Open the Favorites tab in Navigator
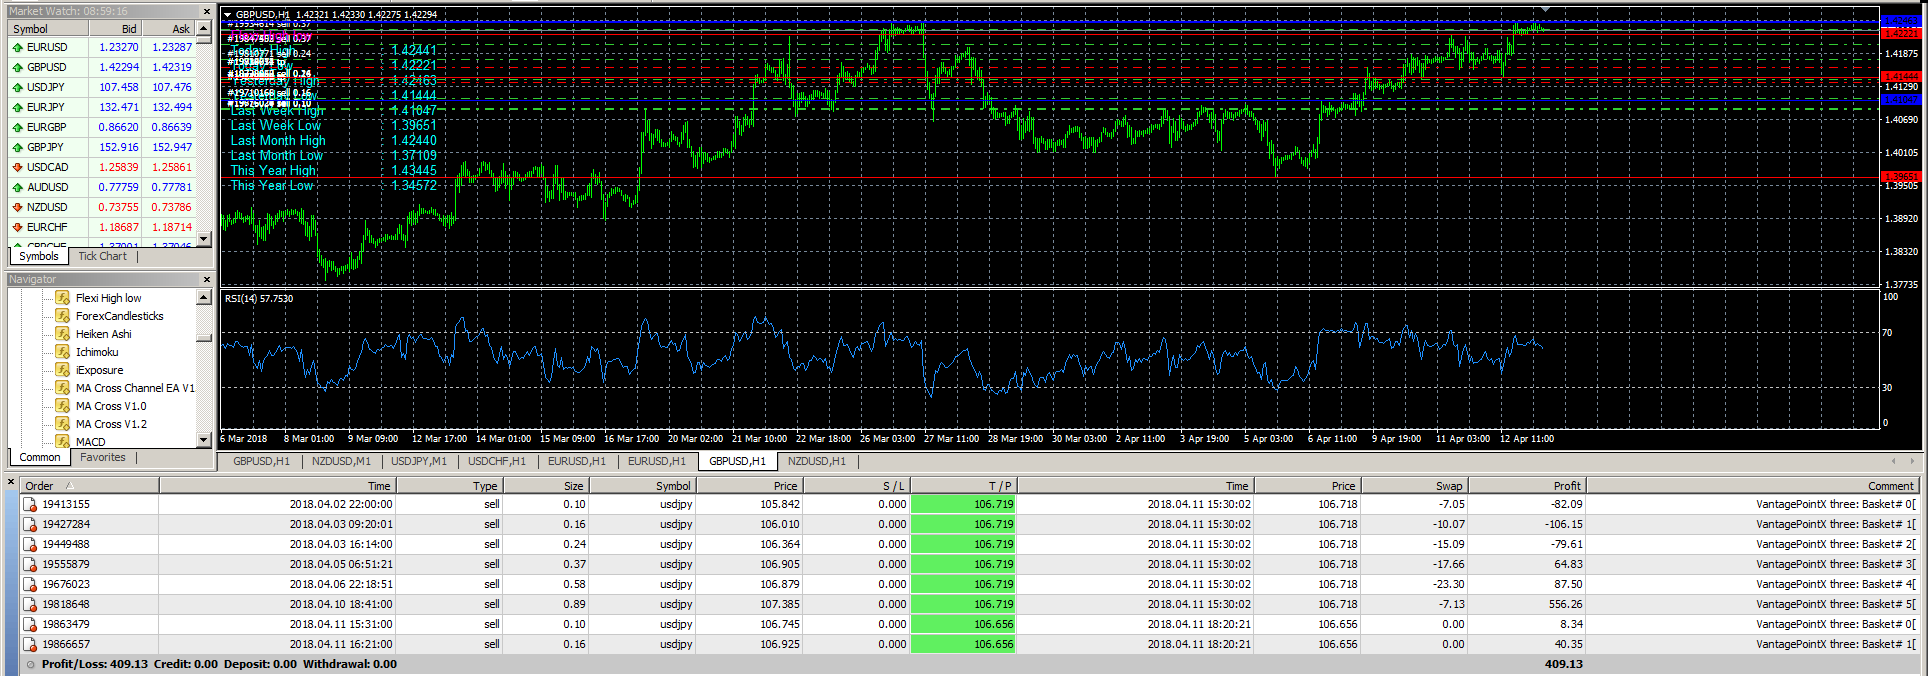1928x676 pixels. pyautogui.click(x=103, y=458)
